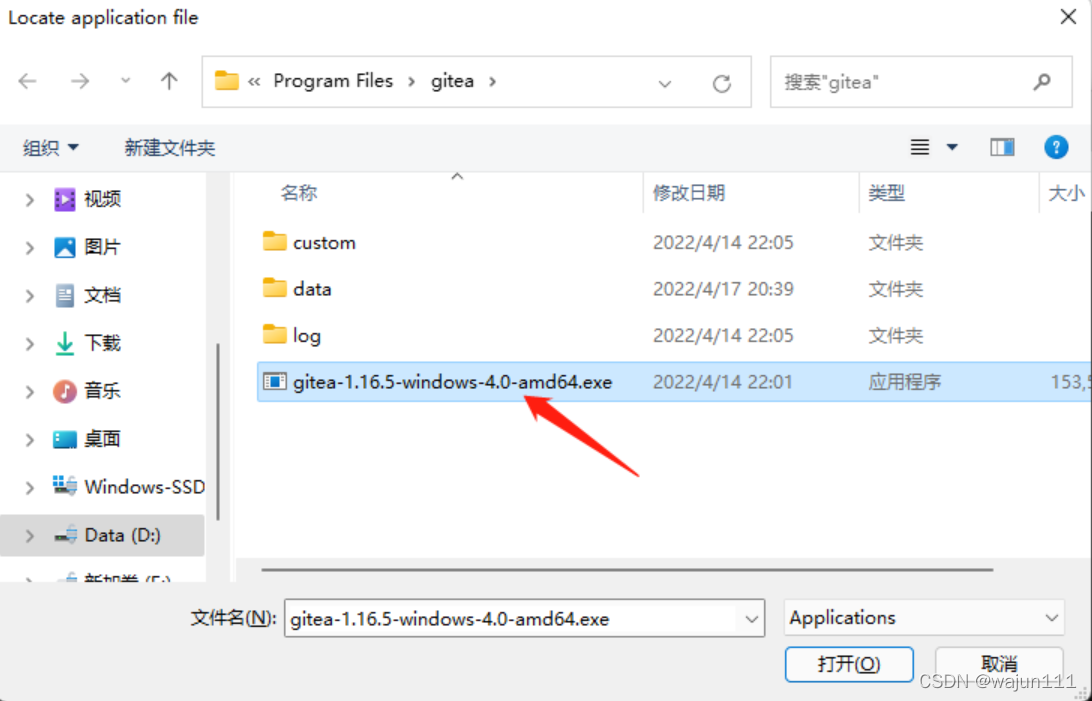Open the address bar history dropdown
1092x701 pixels.
click(664, 84)
